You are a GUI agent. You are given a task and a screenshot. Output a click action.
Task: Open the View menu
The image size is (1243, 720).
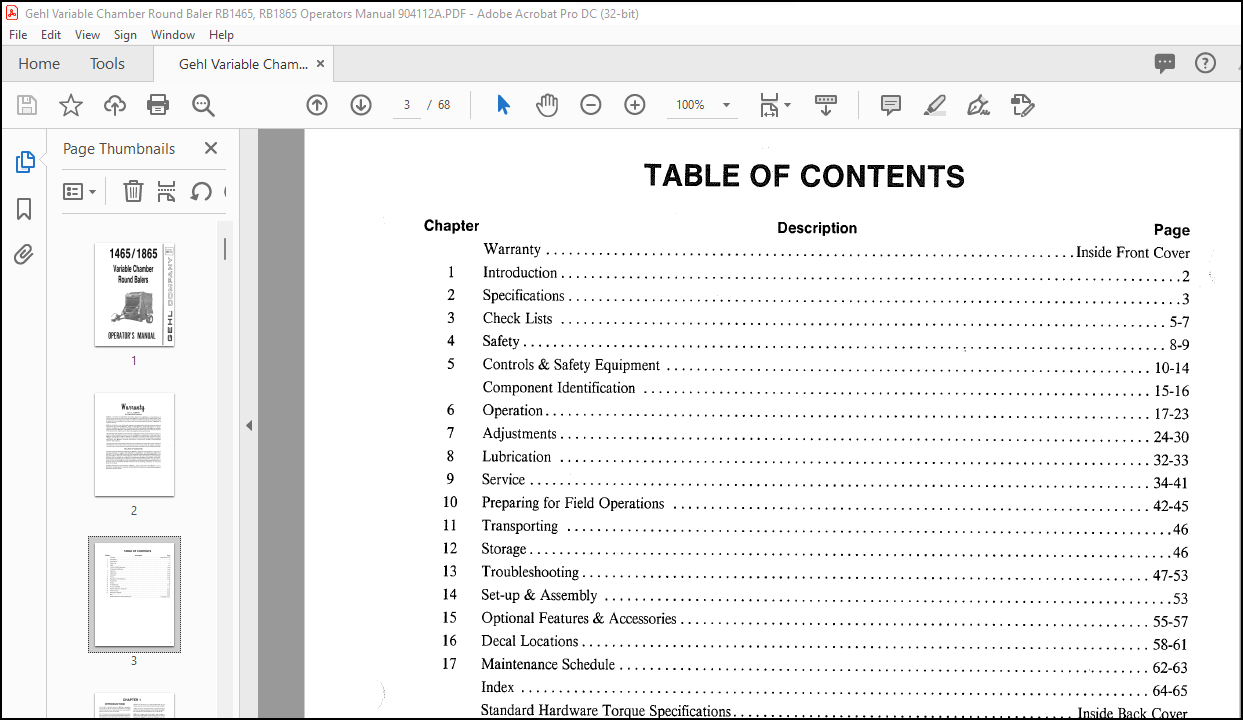click(x=88, y=34)
